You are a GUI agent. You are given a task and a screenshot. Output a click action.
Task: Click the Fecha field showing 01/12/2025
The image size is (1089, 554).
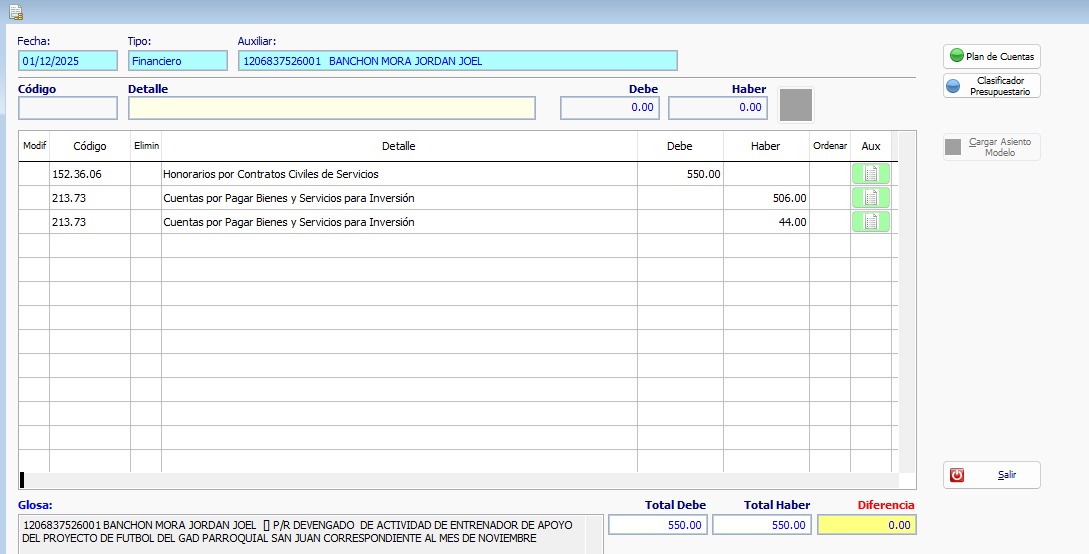[x=68, y=61]
